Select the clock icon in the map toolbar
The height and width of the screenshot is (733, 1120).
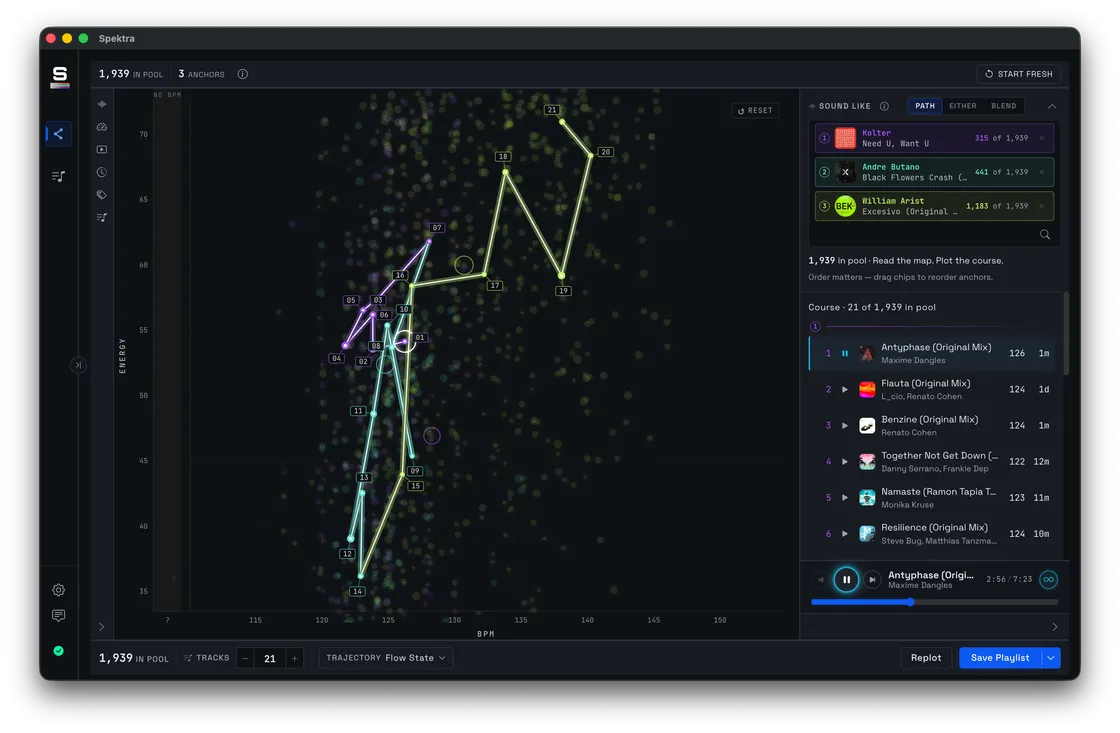click(x=102, y=172)
